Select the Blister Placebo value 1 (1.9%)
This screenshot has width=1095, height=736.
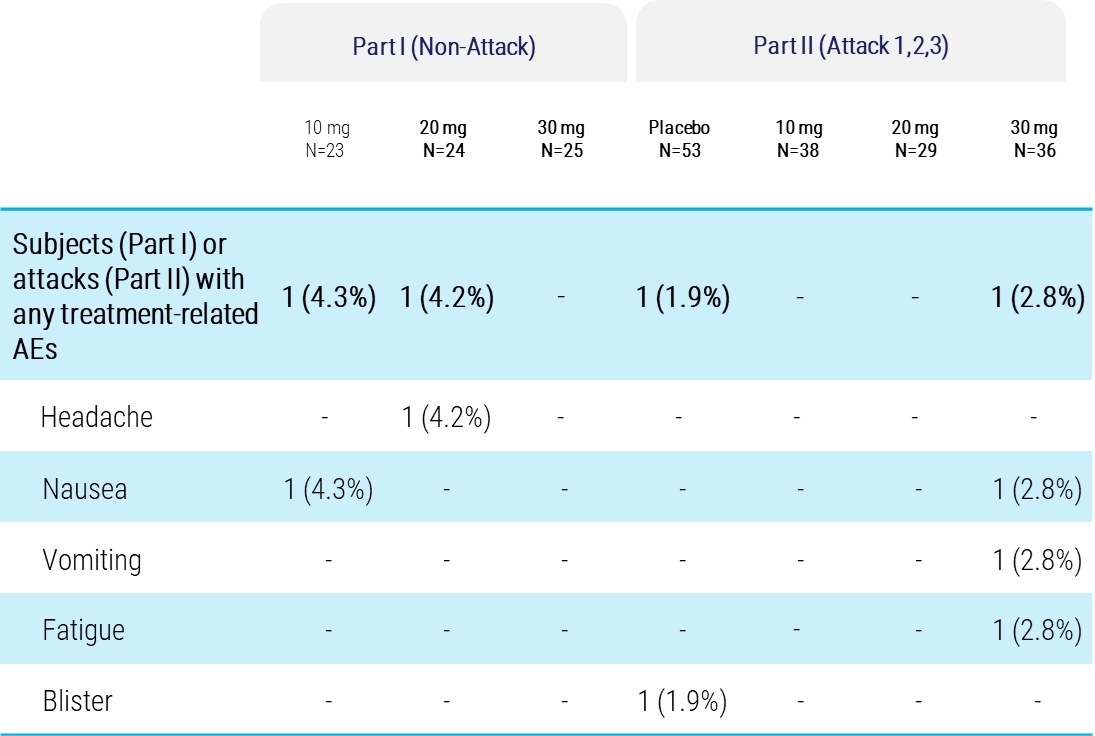pyautogui.click(x=681, y=701)
